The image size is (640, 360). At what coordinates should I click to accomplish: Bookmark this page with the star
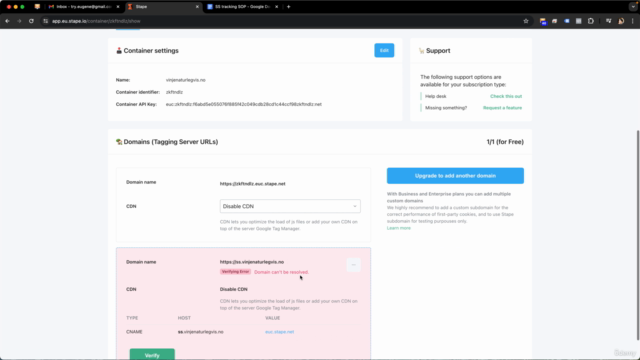coord(526,21)
